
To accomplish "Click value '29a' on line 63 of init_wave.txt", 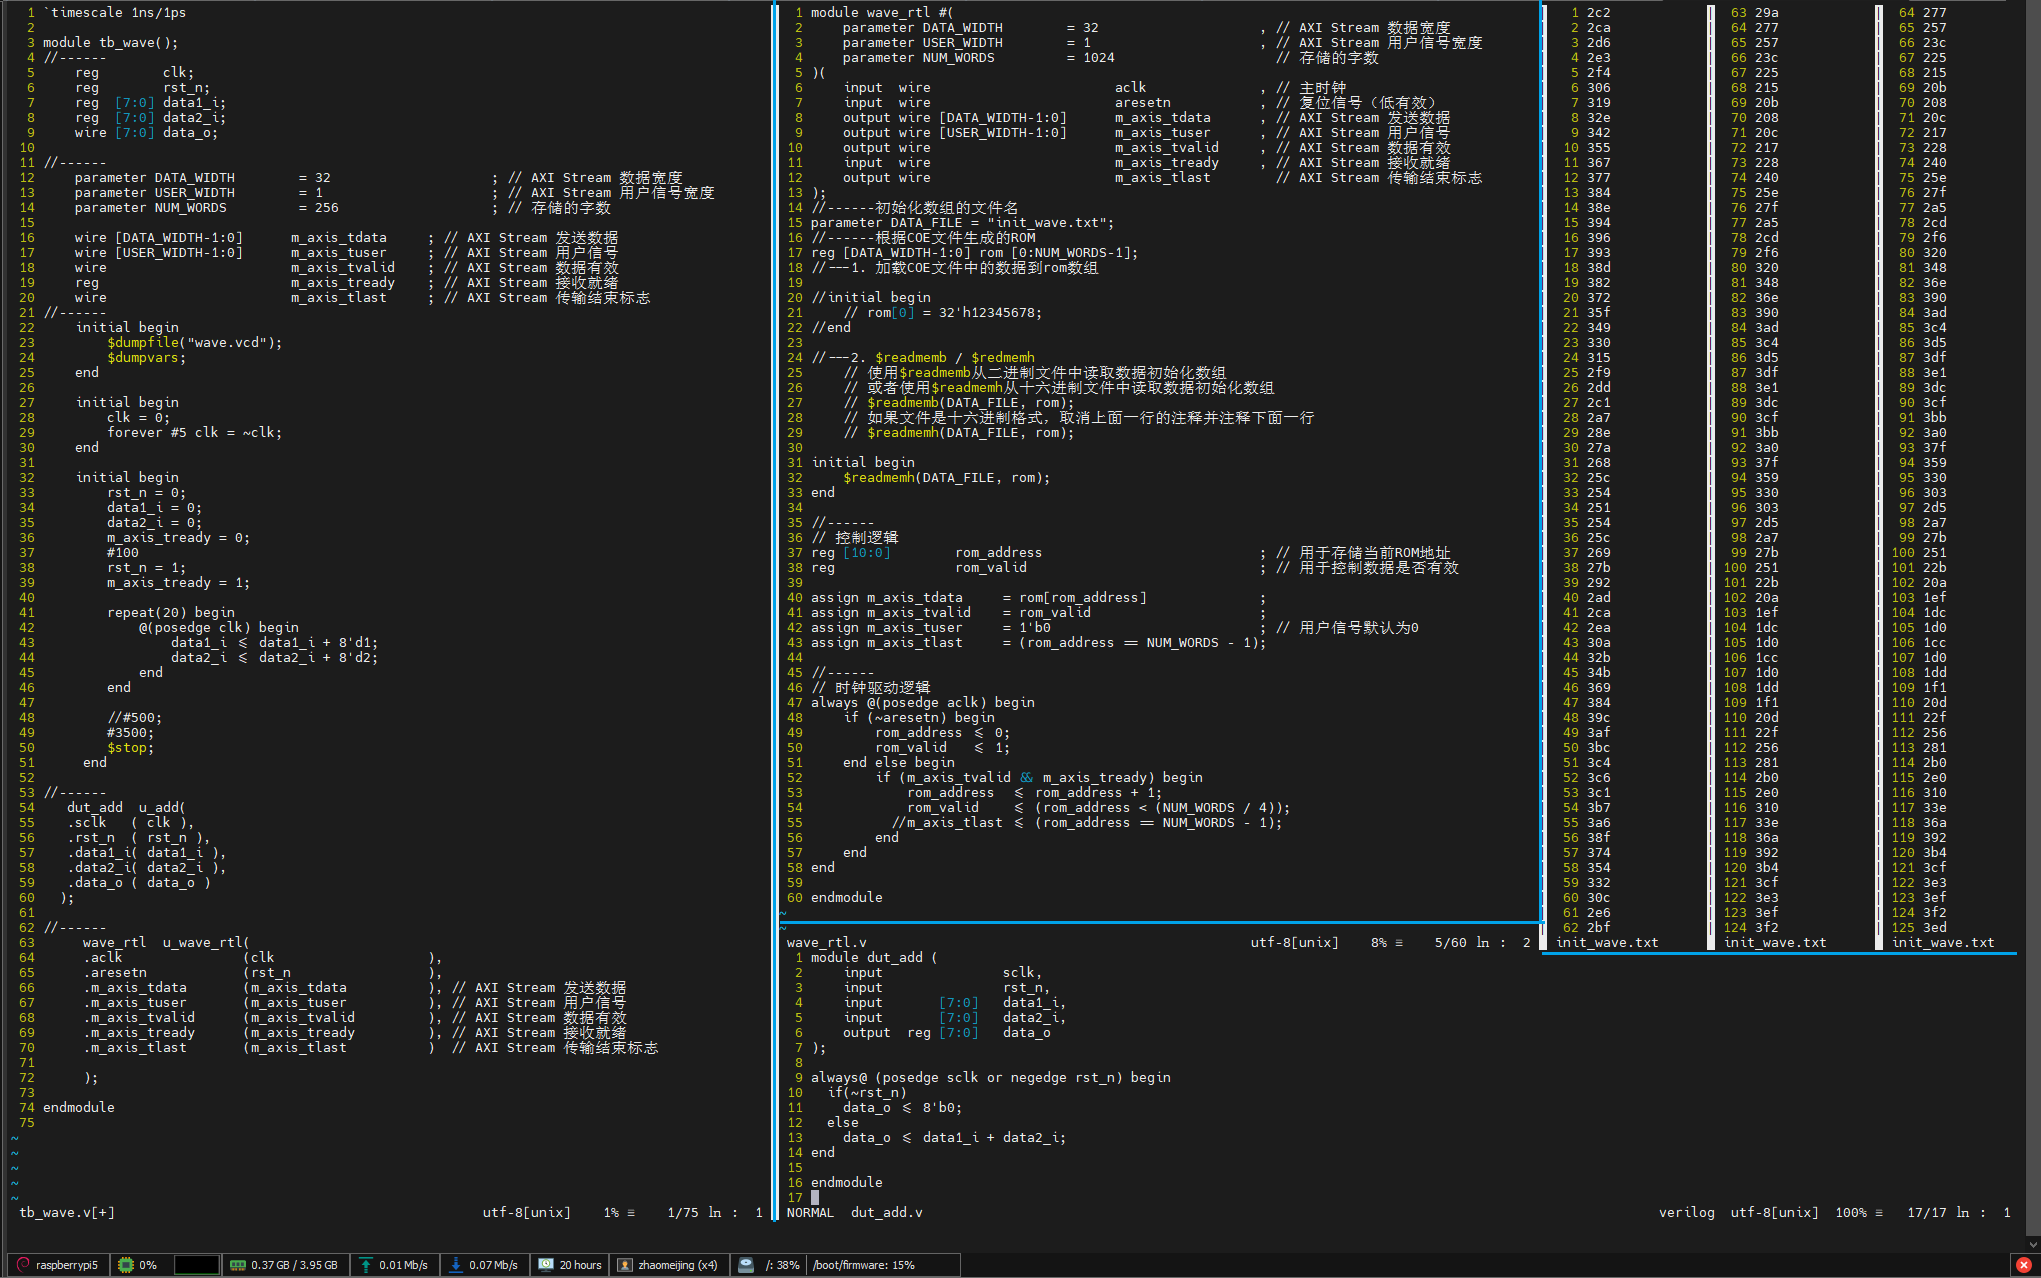I will click(1767, 12).
